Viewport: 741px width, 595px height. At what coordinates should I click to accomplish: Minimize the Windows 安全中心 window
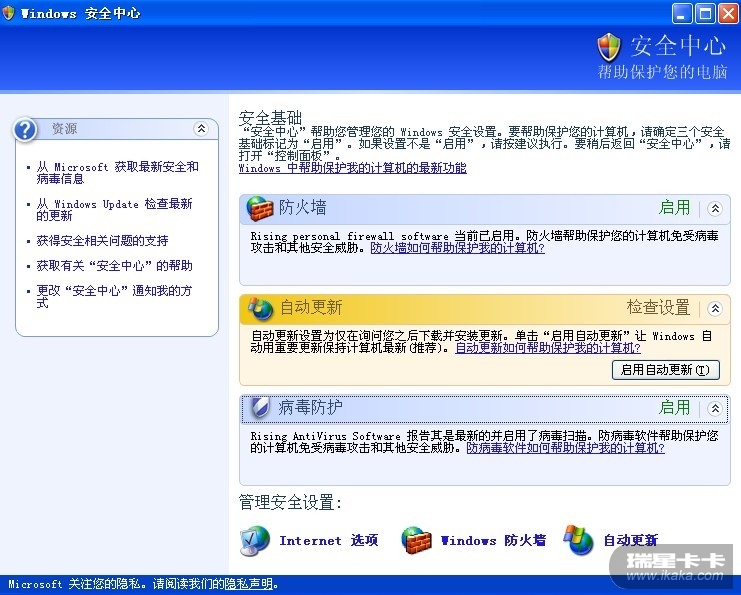click(x=681, y=13)
